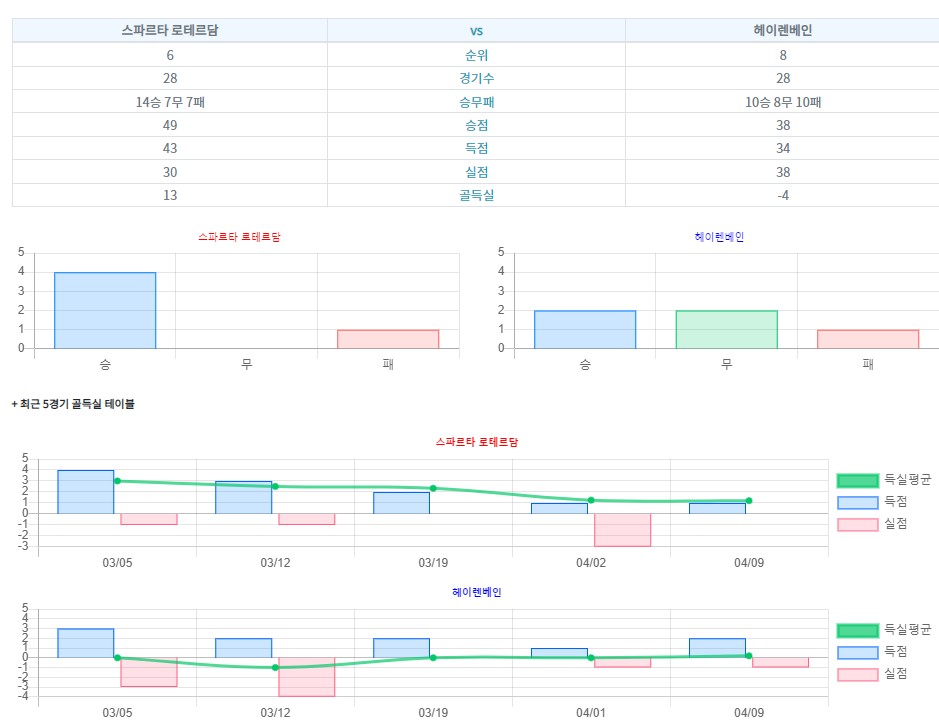Click Heerenveen's rank value 8
939x728 pixels.
tap(782, 55)
